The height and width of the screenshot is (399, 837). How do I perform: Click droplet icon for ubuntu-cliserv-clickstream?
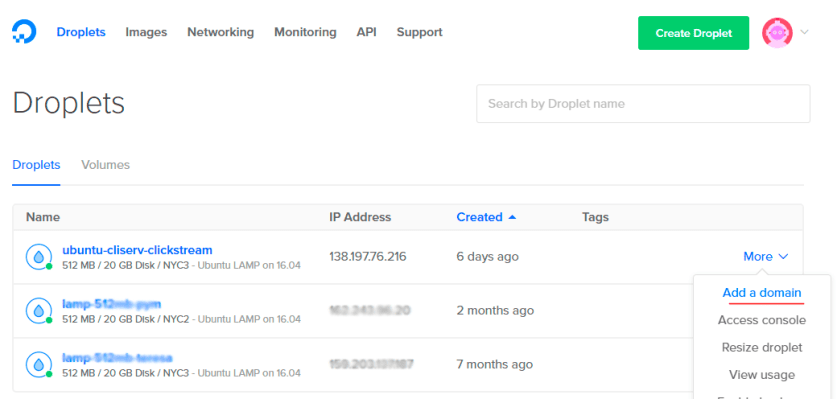click(x=39, y=257)
